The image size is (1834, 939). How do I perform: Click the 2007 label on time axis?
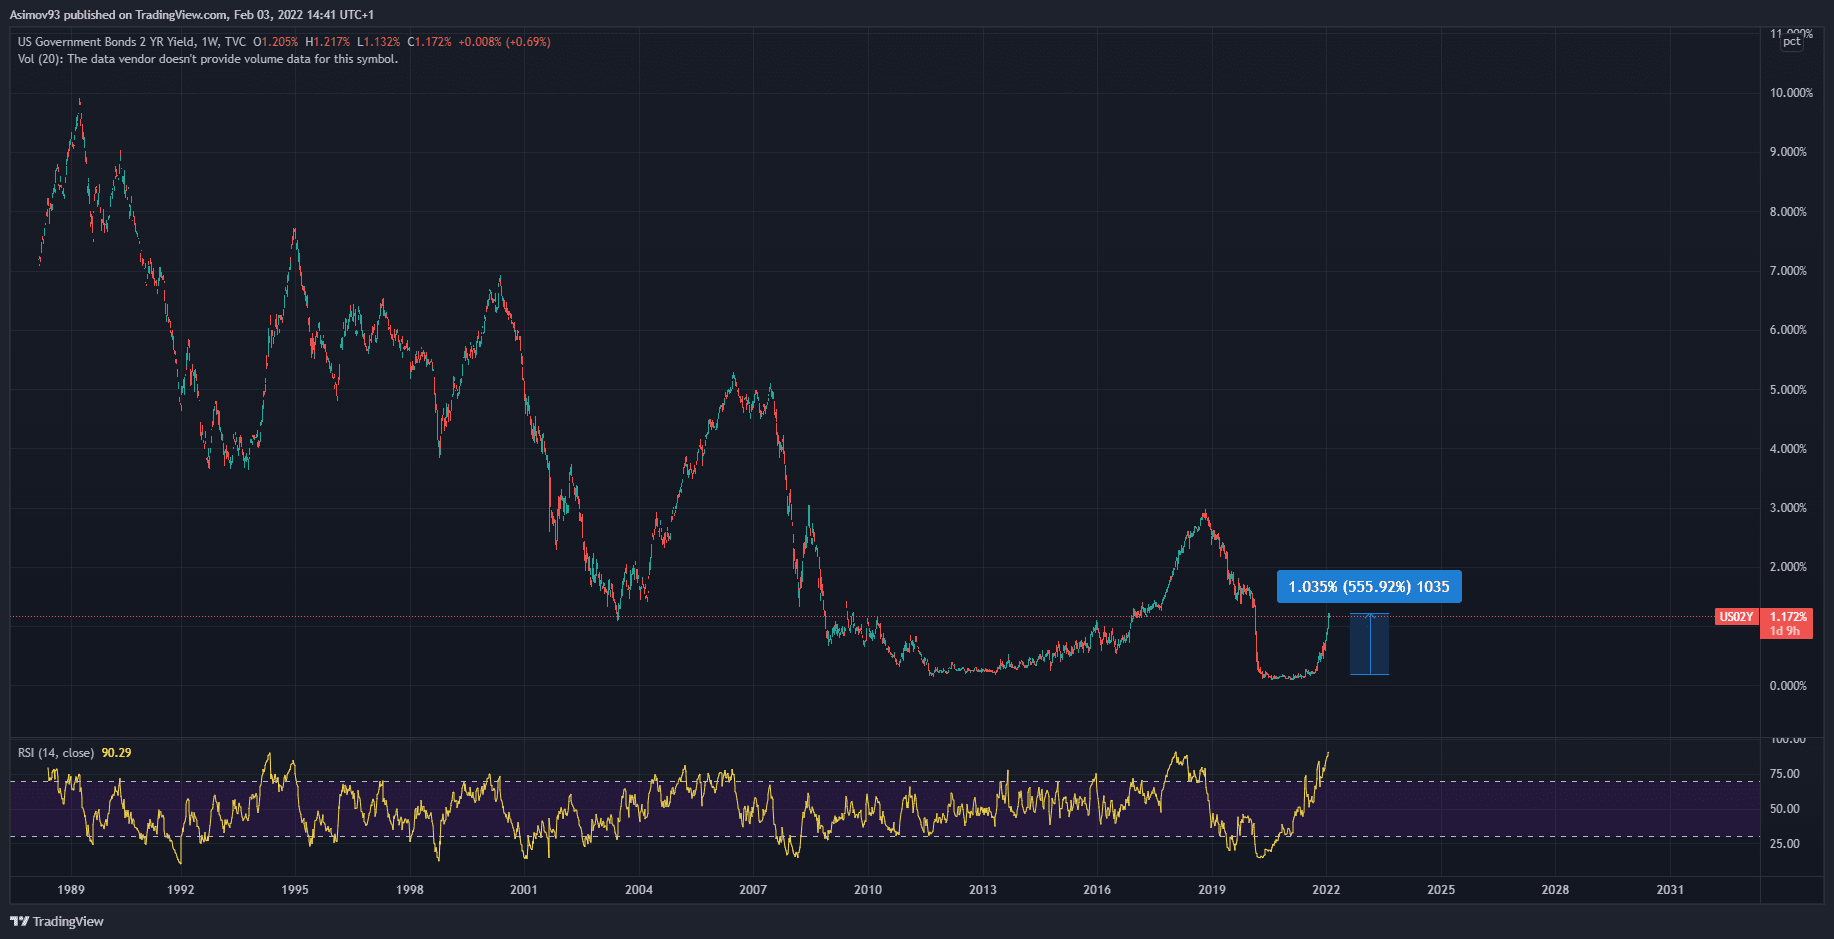(x=753, y=889)
